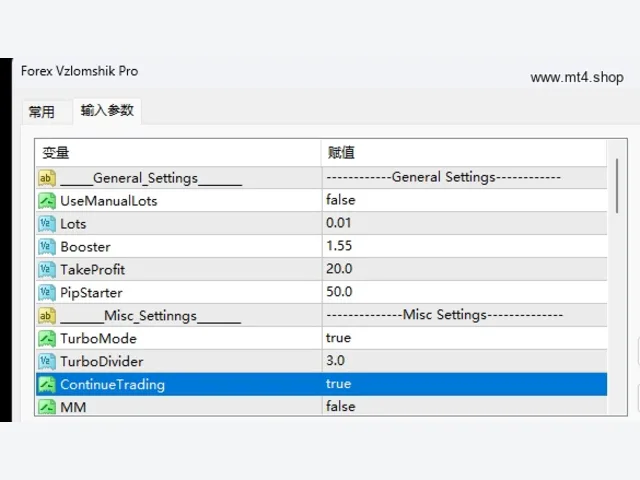Click the numeric icon next to Lots
The image size is (640, 480).
click(x=47, y=224)
